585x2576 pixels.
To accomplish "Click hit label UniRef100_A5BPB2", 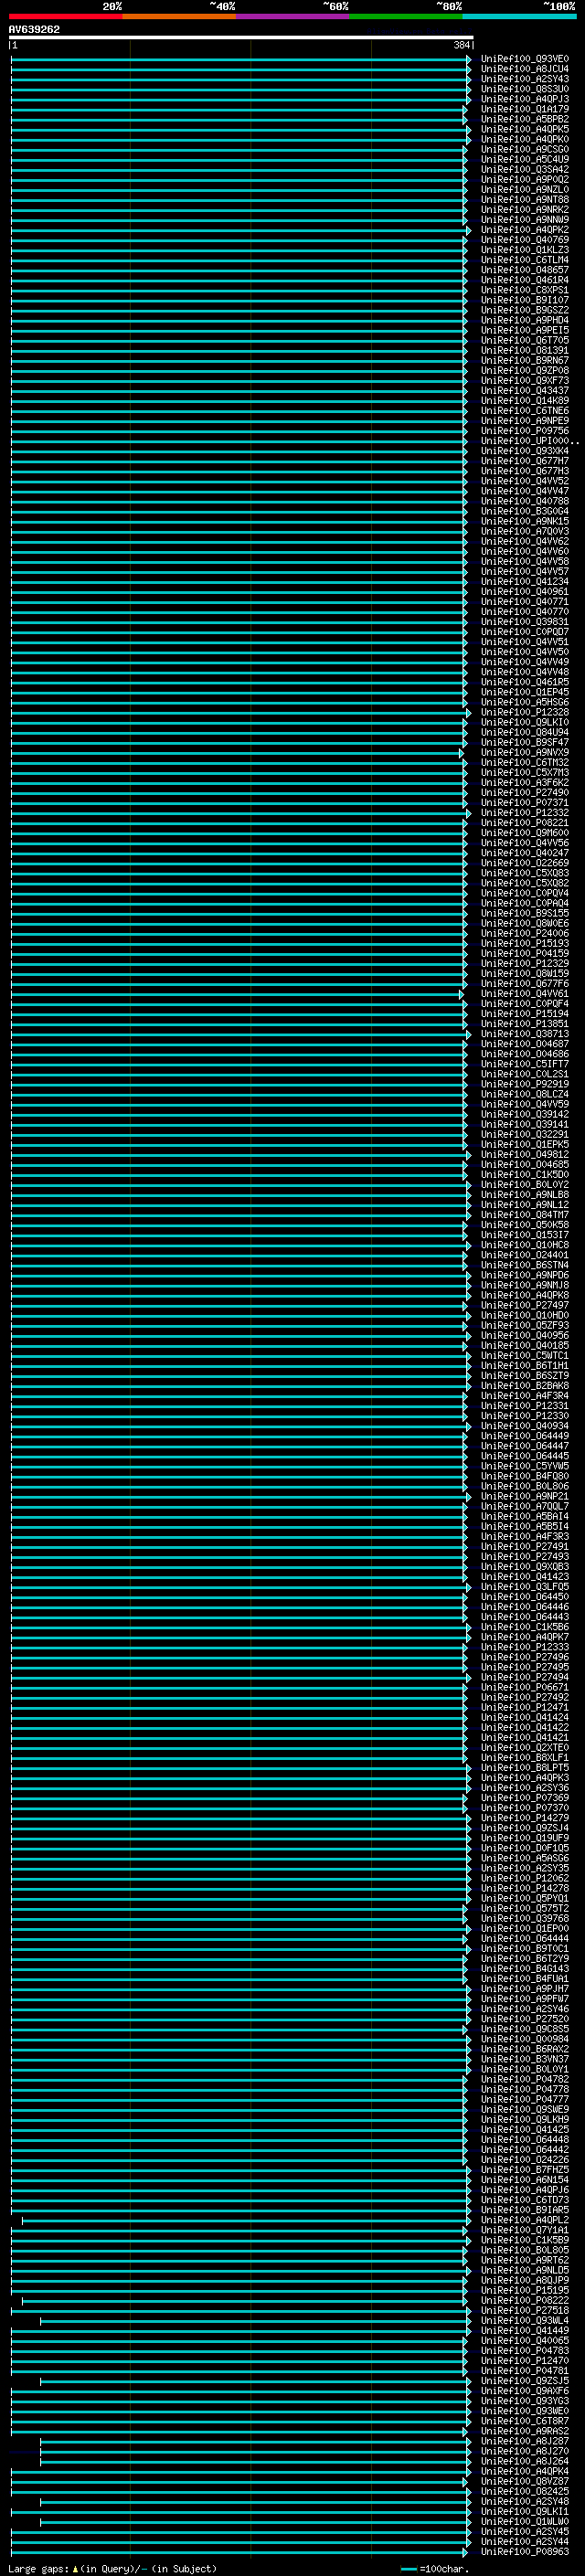I will point(525,119).
